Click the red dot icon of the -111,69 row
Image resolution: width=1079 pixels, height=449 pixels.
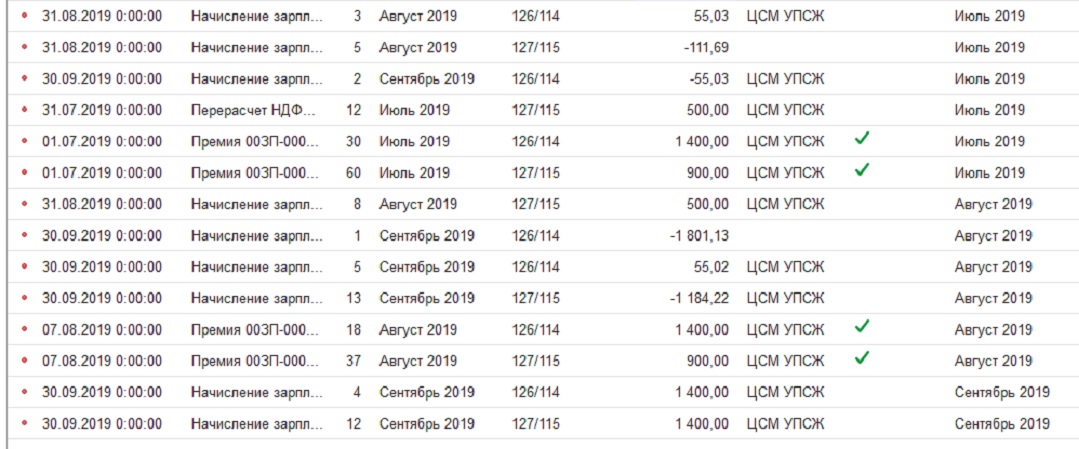(25, 47)
